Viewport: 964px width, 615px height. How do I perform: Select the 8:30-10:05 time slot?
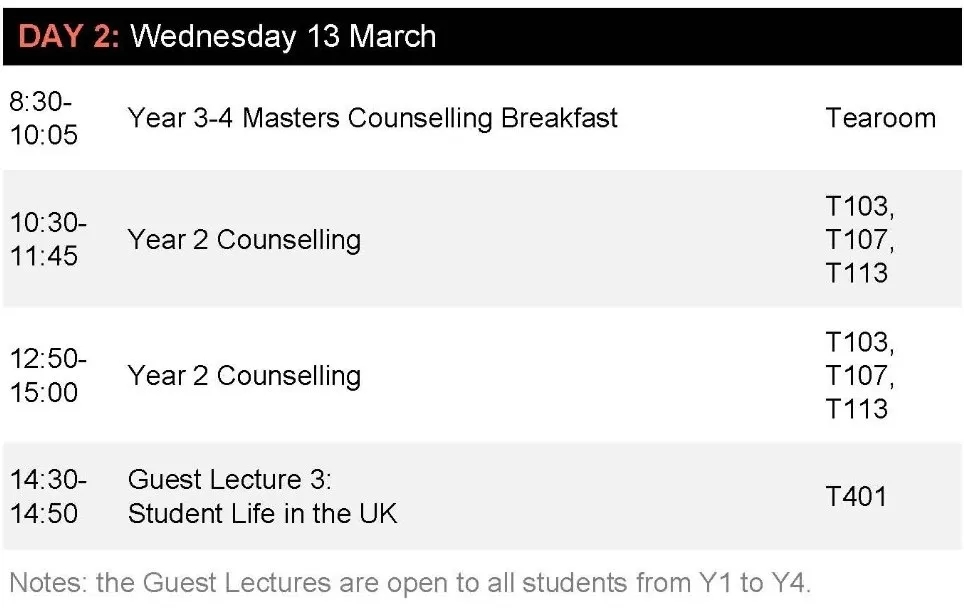[44, 118]
